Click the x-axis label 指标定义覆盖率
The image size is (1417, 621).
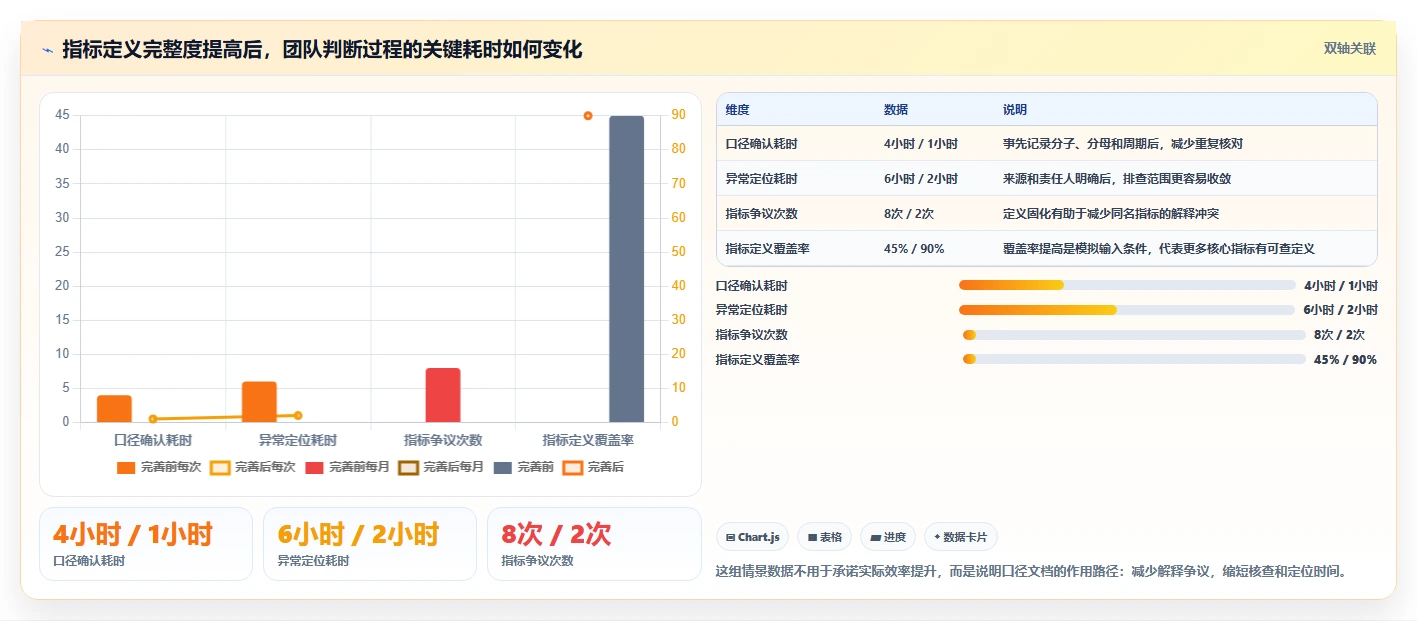[588, 440]
